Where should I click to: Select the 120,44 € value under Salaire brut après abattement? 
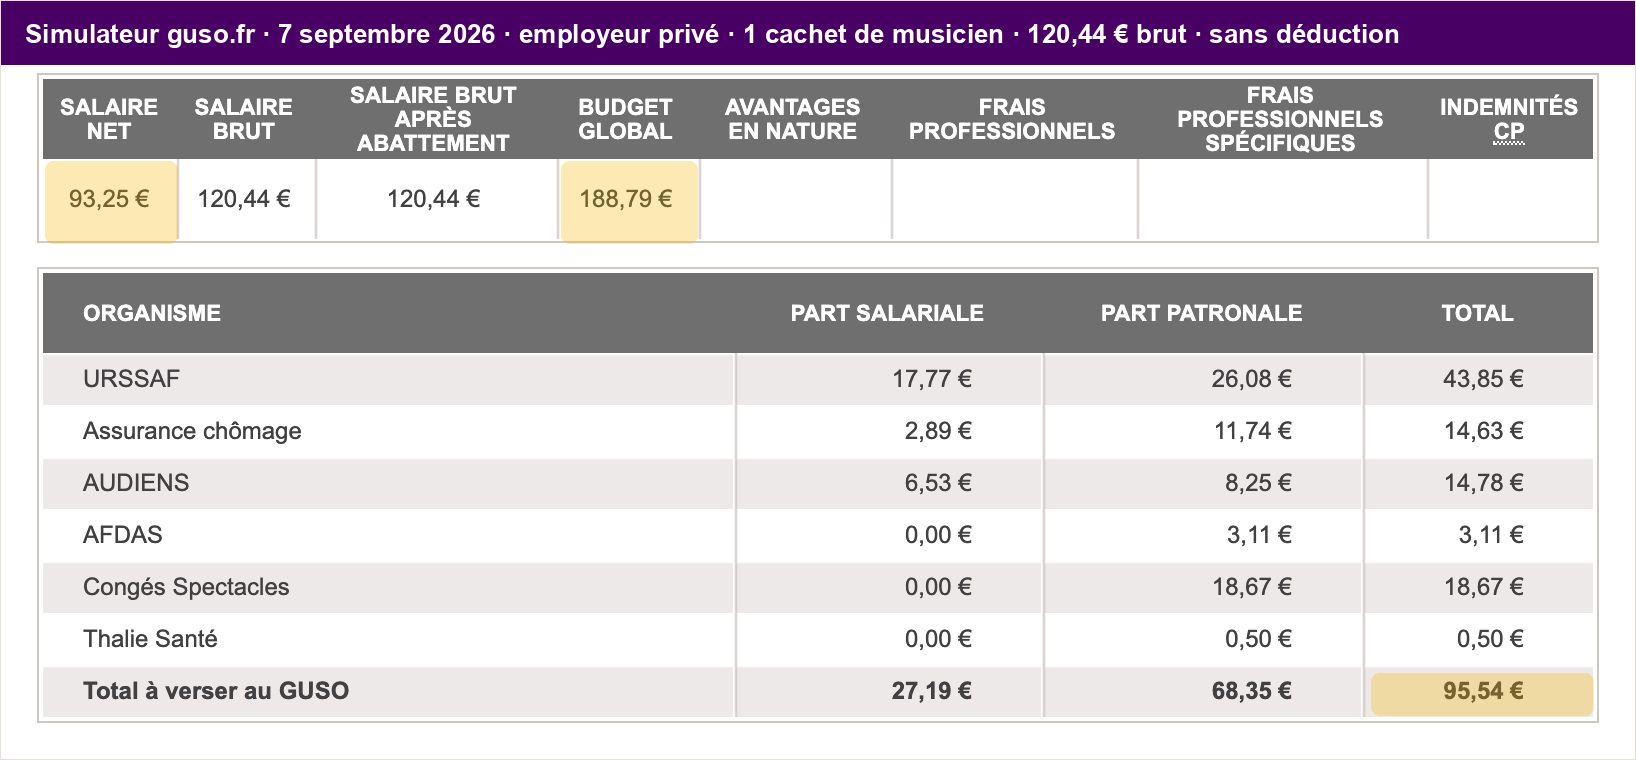tap(434, 199)
